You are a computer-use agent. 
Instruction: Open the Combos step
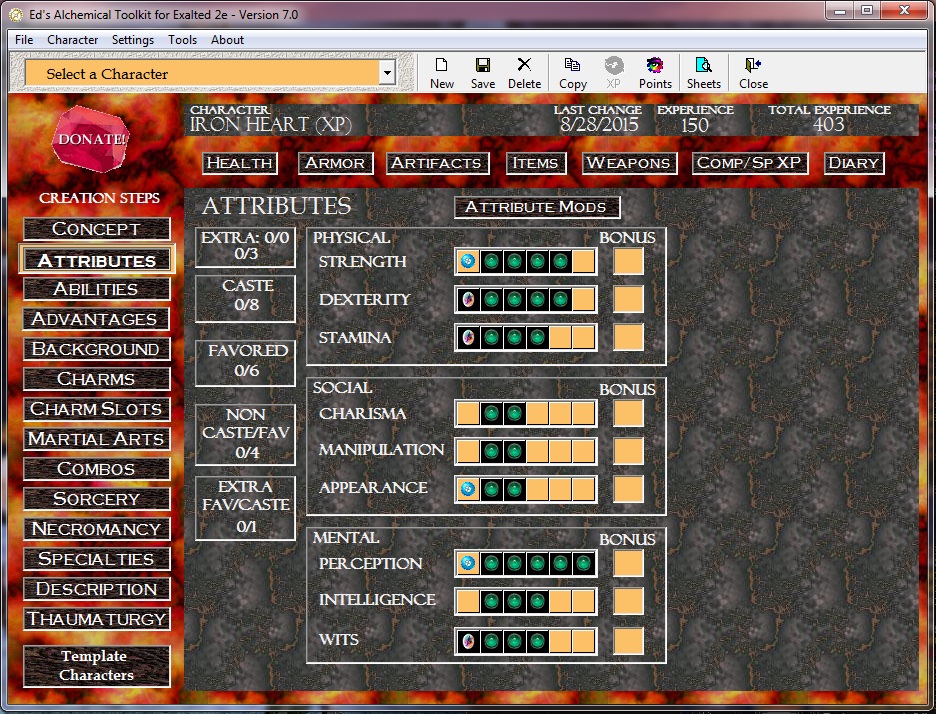pyautogui.click(x=97, y=469)
